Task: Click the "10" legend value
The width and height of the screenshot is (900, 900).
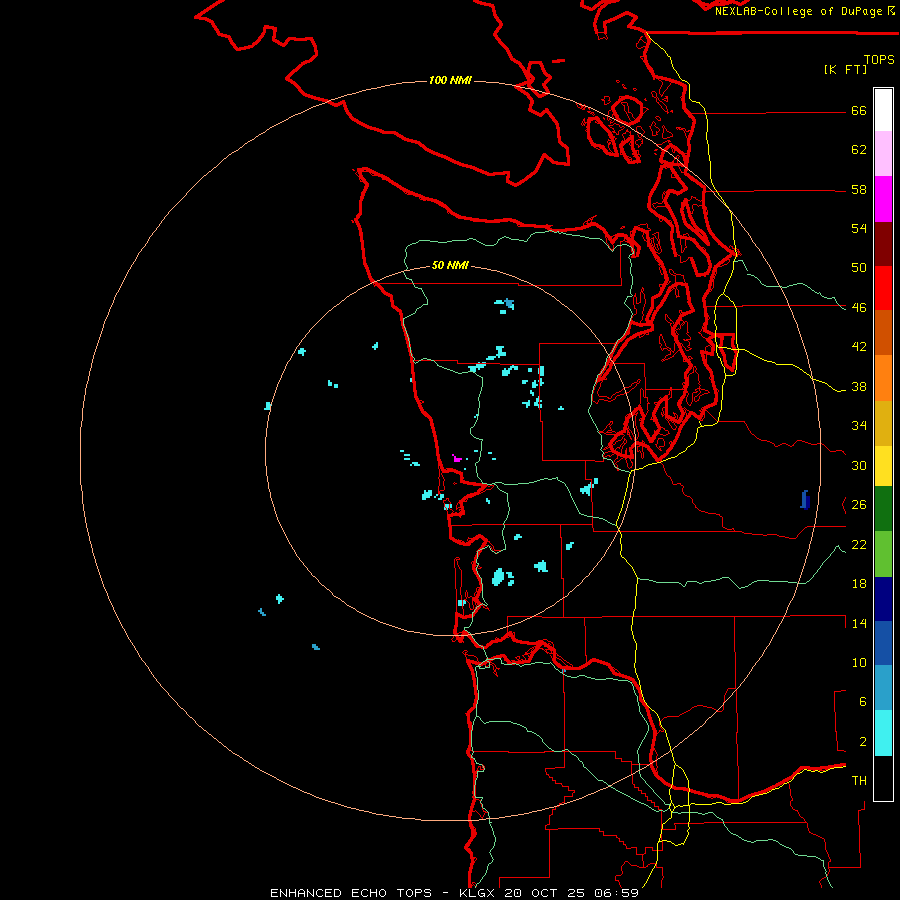Action: point(859,662)
